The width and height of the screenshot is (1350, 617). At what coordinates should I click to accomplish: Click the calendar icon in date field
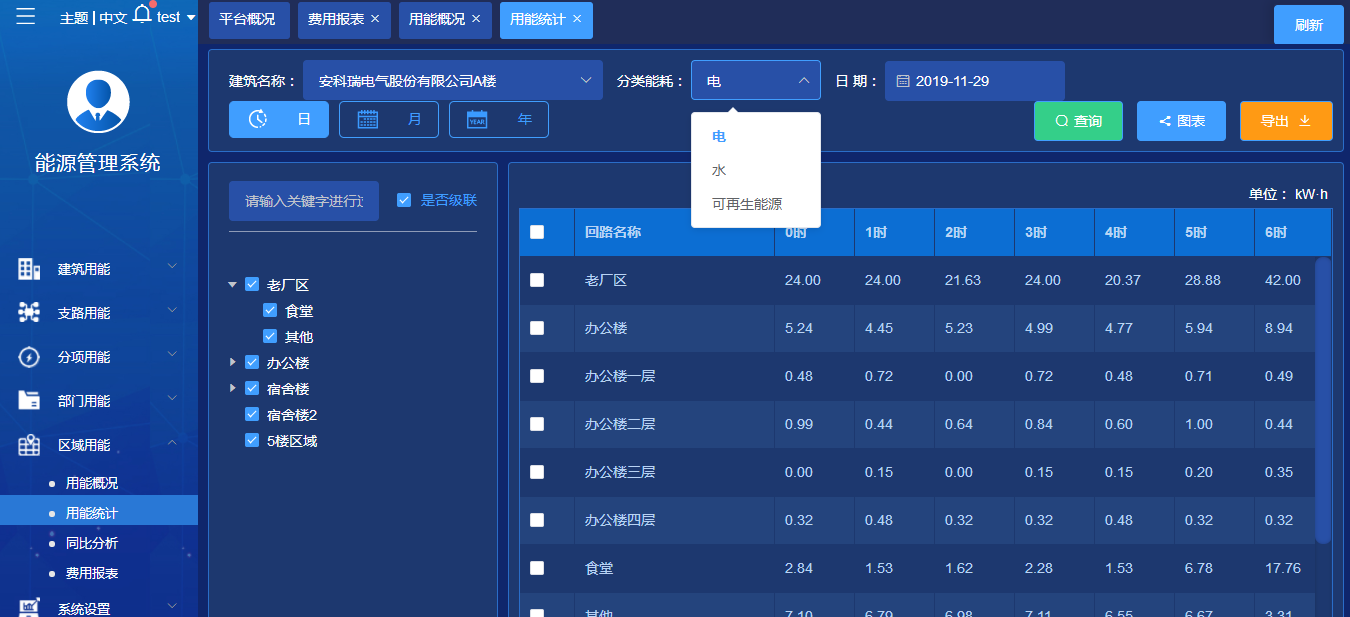click(x=902, y=81)
